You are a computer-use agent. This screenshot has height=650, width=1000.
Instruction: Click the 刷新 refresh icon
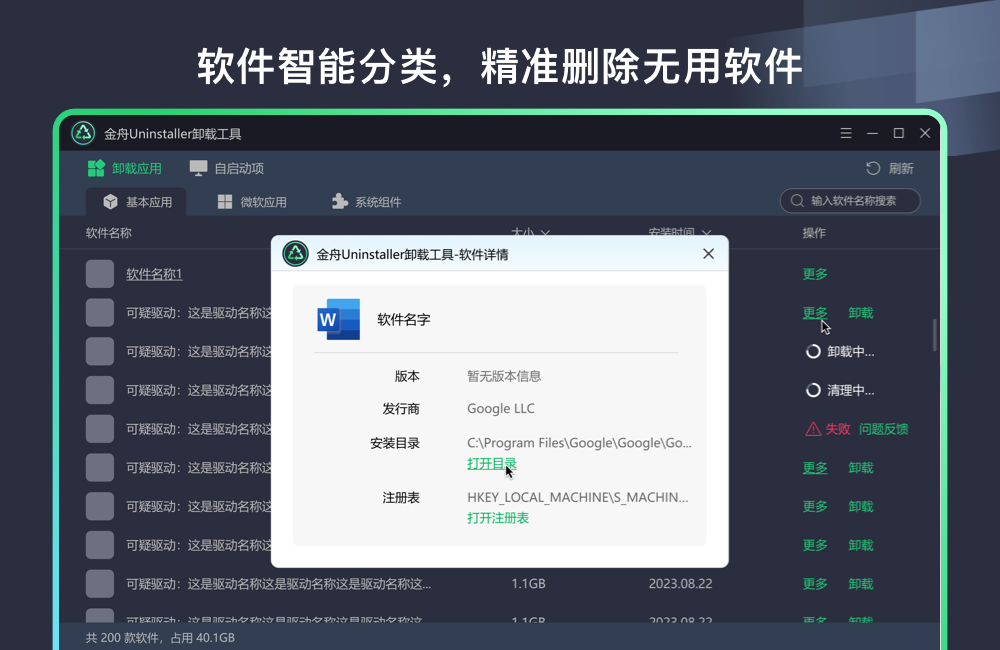(x=873, y=168)
